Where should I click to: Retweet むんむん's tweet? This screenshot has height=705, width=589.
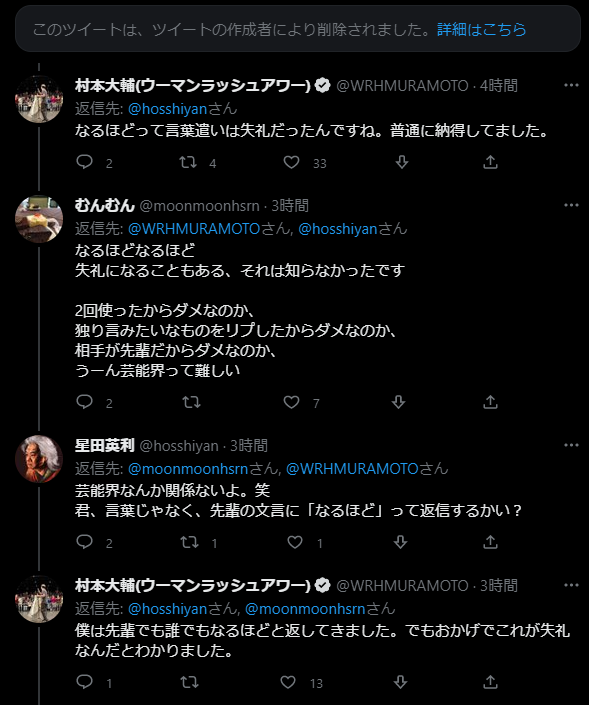tap(191, 402)
